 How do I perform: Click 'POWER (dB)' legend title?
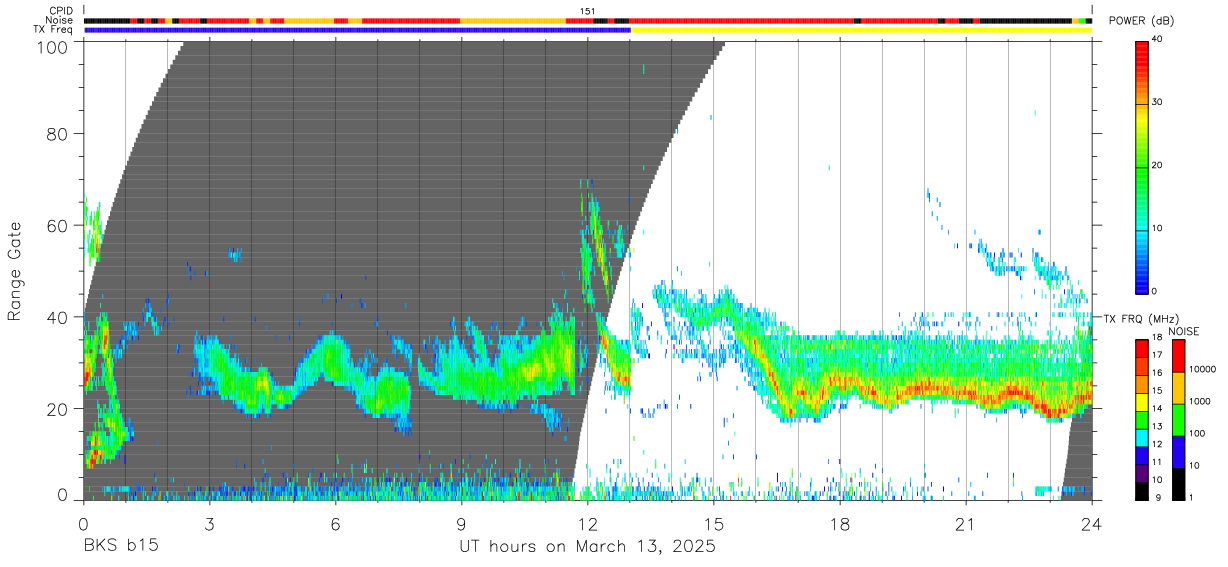(x=1143, y=21)
